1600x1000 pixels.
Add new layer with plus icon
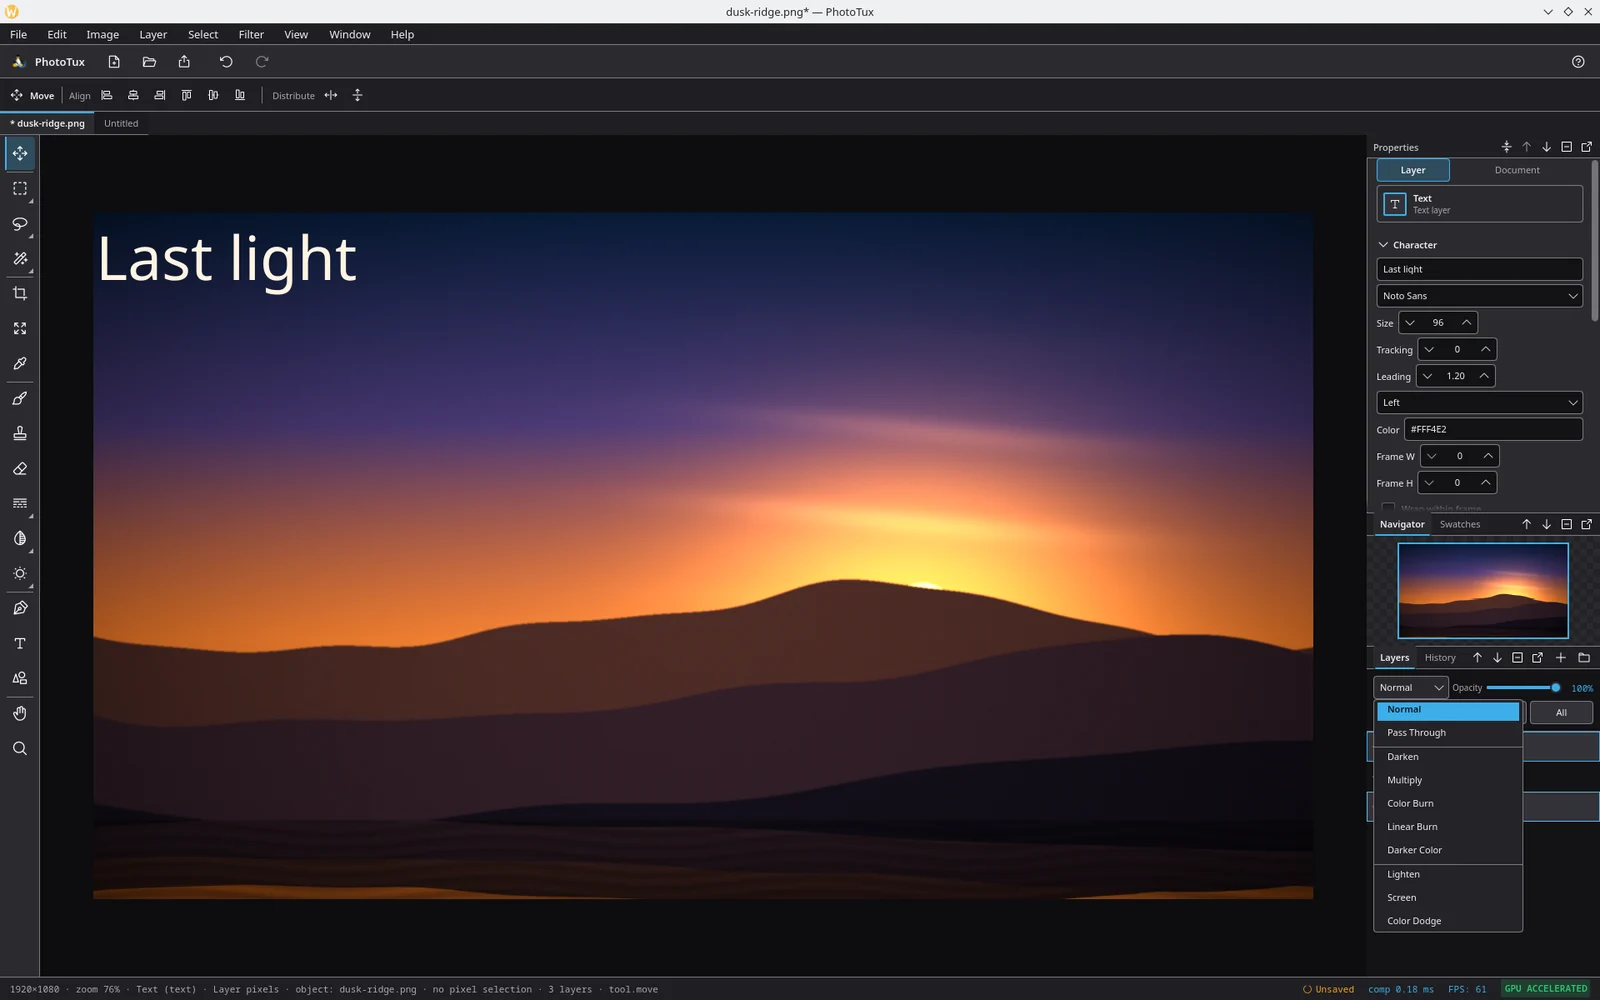click(1561, 658)
